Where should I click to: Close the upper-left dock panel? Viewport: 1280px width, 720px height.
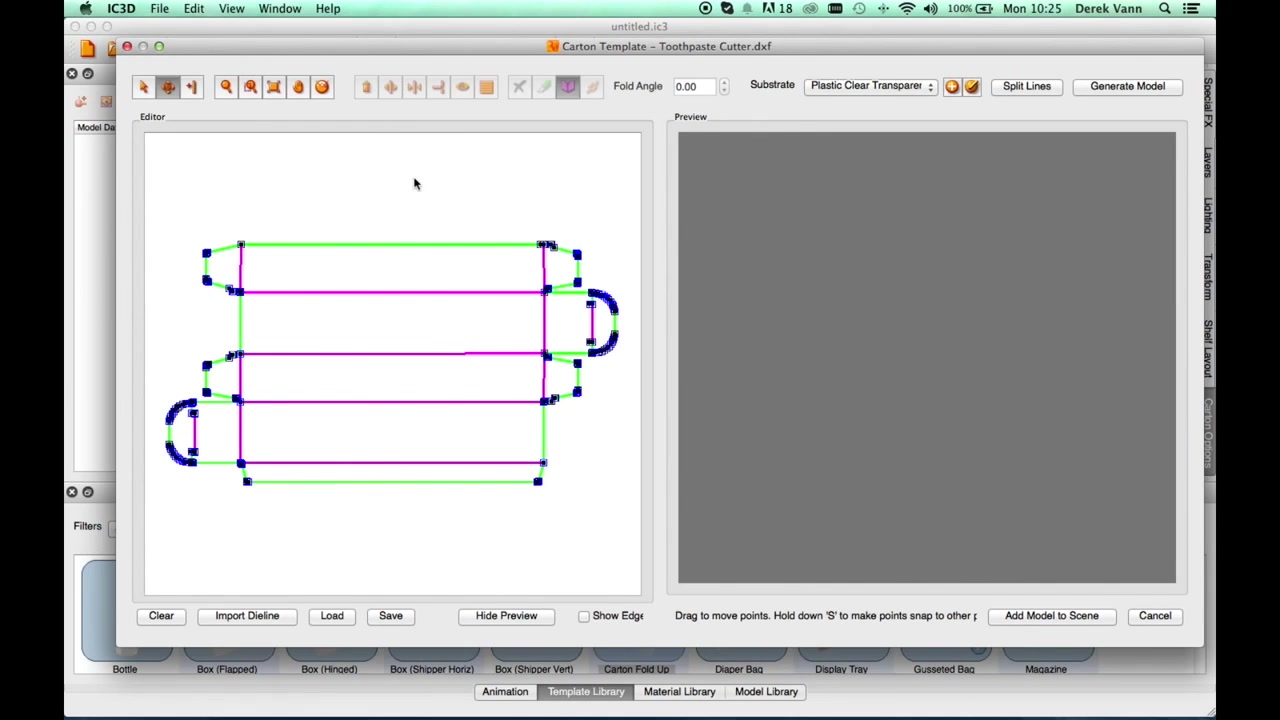pyautogui.click(x=72, y=74)
